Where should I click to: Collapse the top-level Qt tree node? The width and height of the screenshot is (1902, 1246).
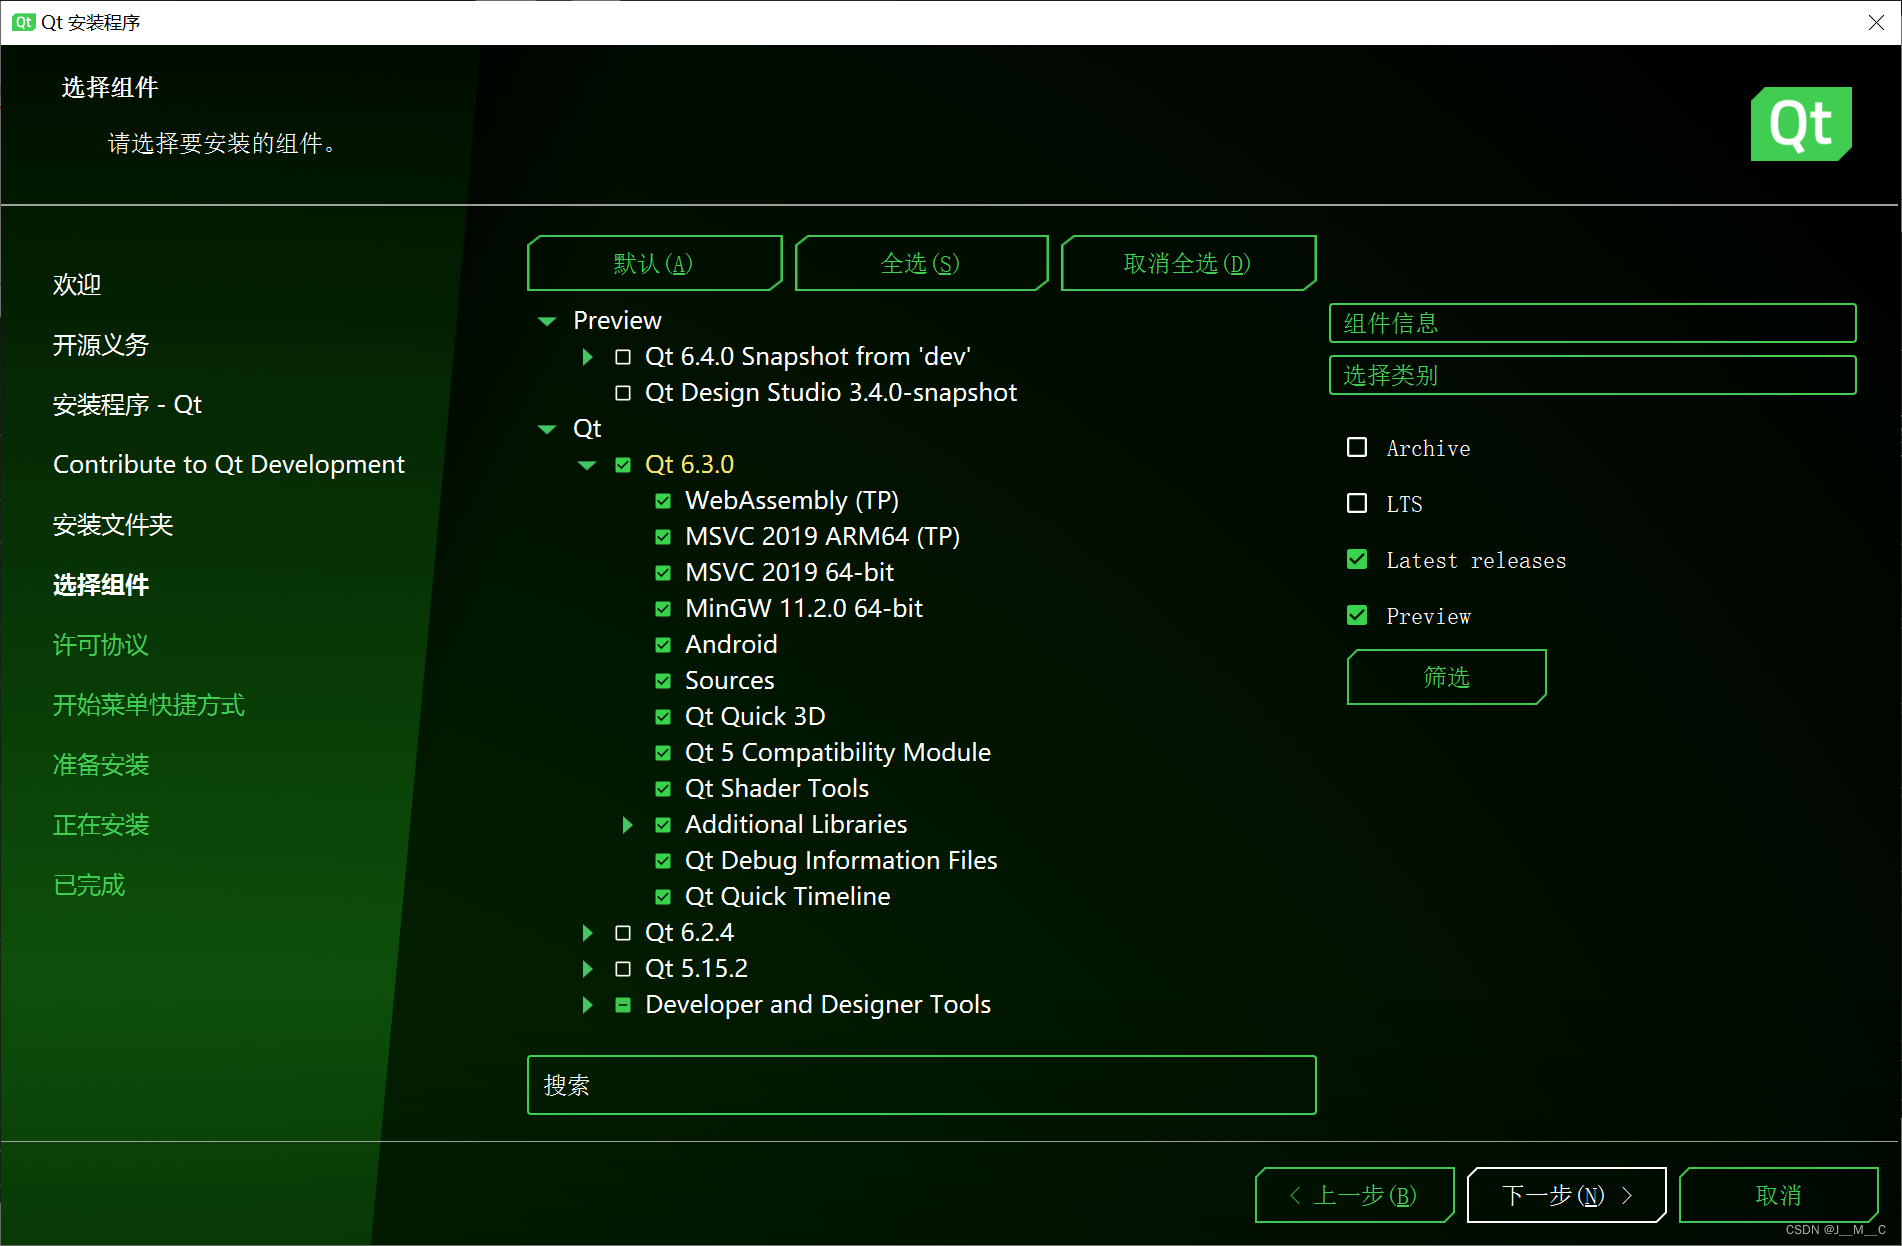[x=547, y=429]
